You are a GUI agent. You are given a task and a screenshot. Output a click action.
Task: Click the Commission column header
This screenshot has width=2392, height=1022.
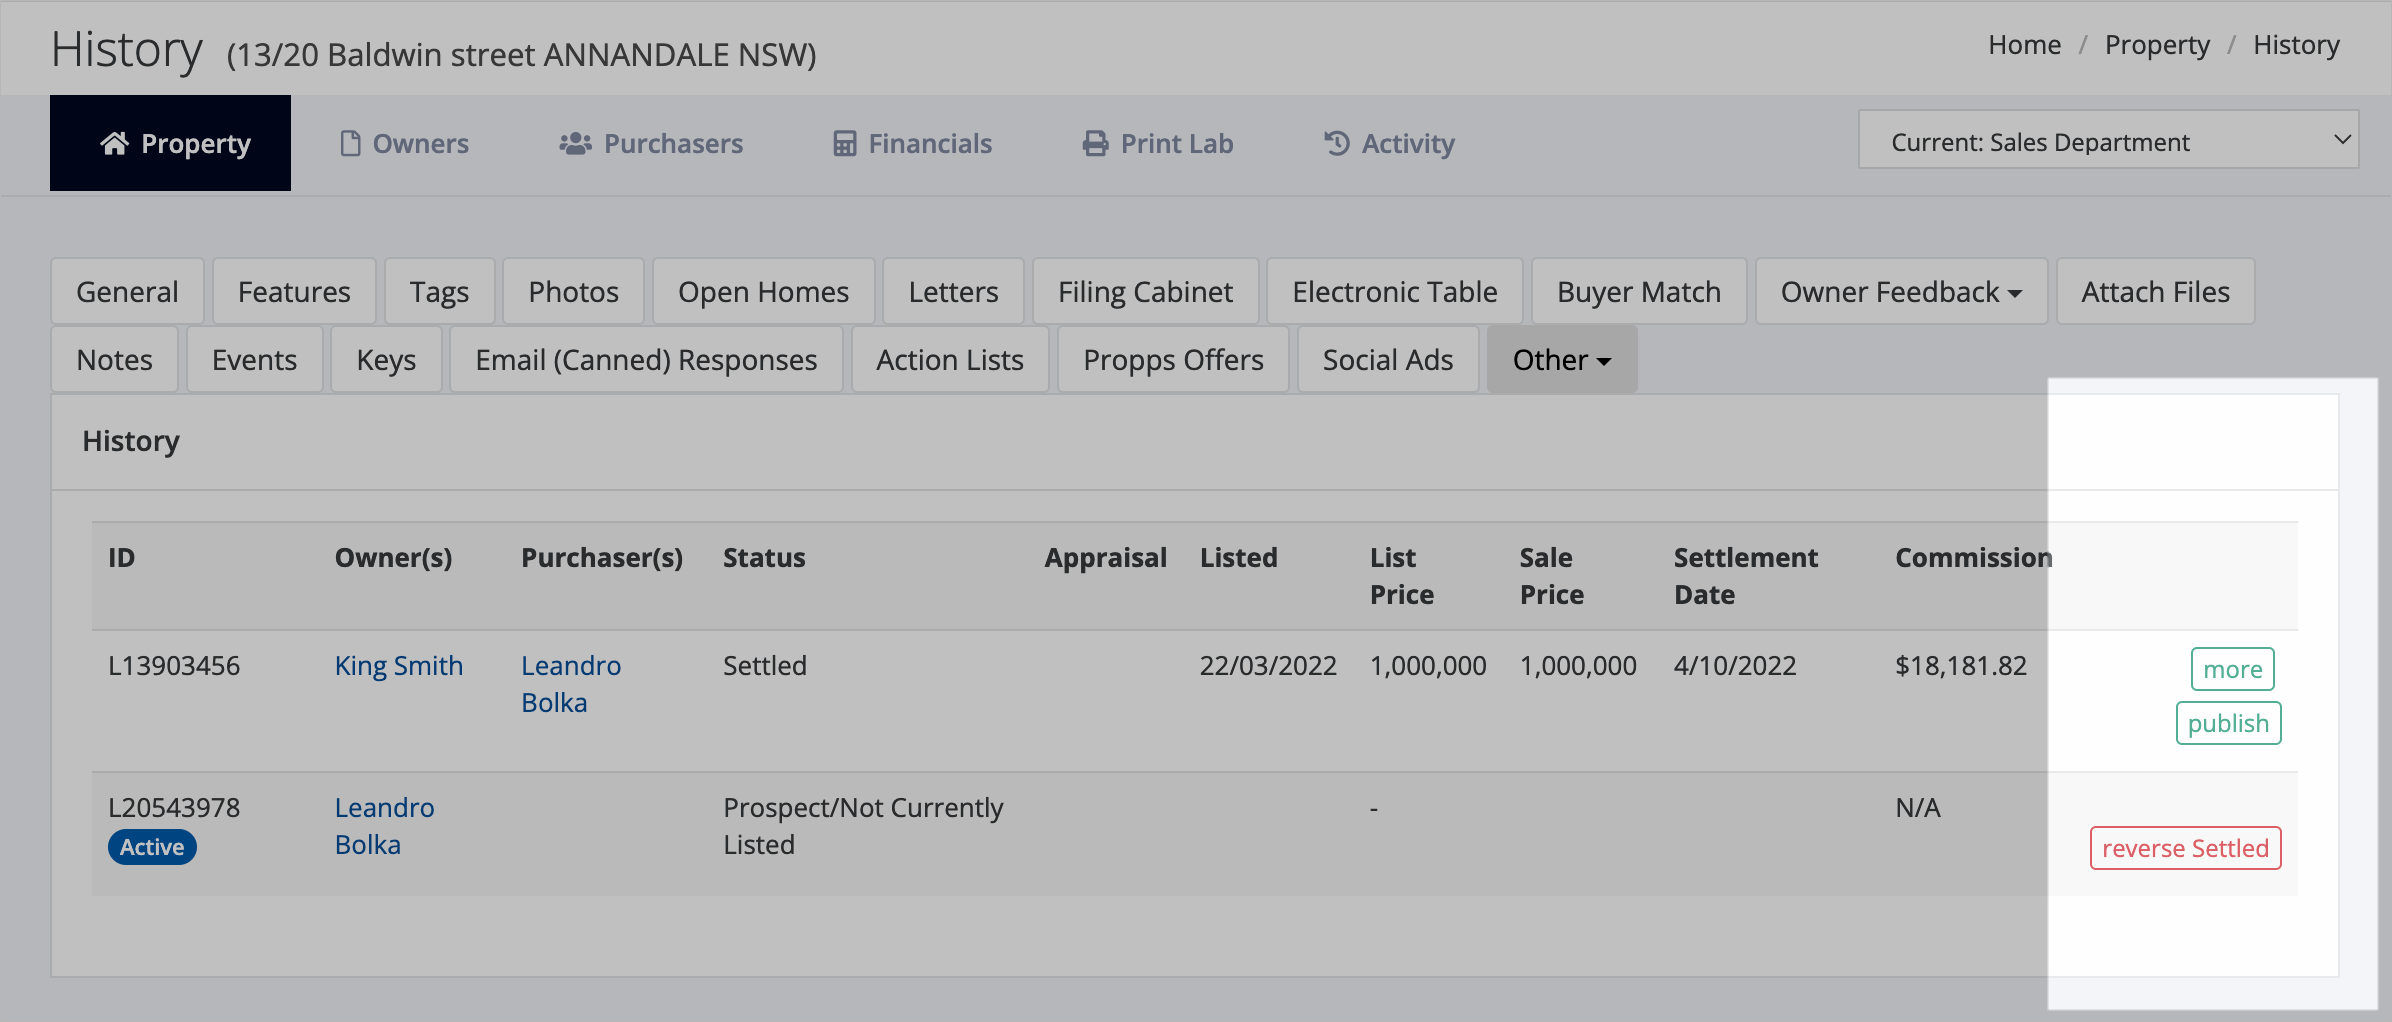(x=1974, y=558)
